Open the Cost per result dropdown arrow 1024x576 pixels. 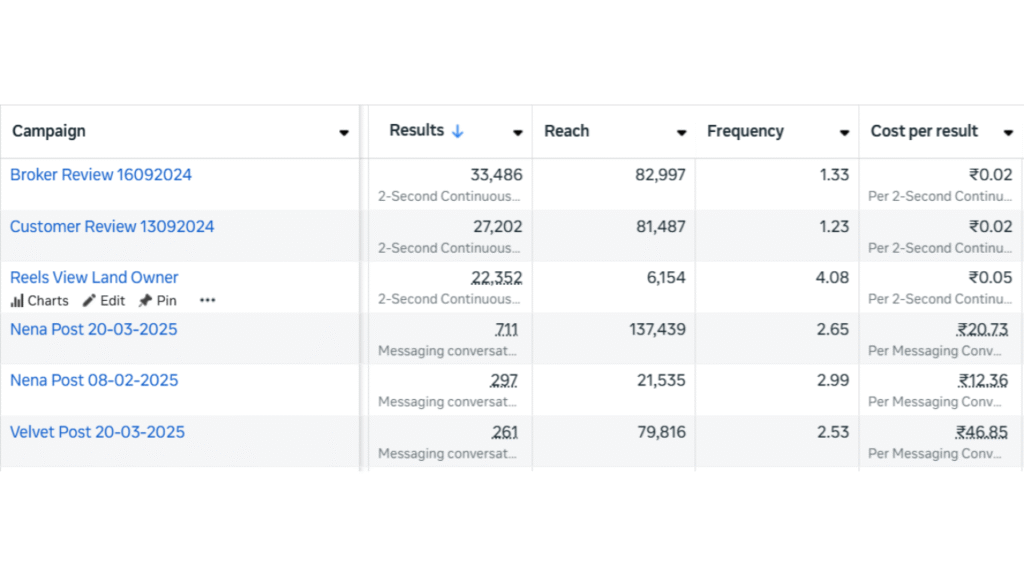(1007, 133)
